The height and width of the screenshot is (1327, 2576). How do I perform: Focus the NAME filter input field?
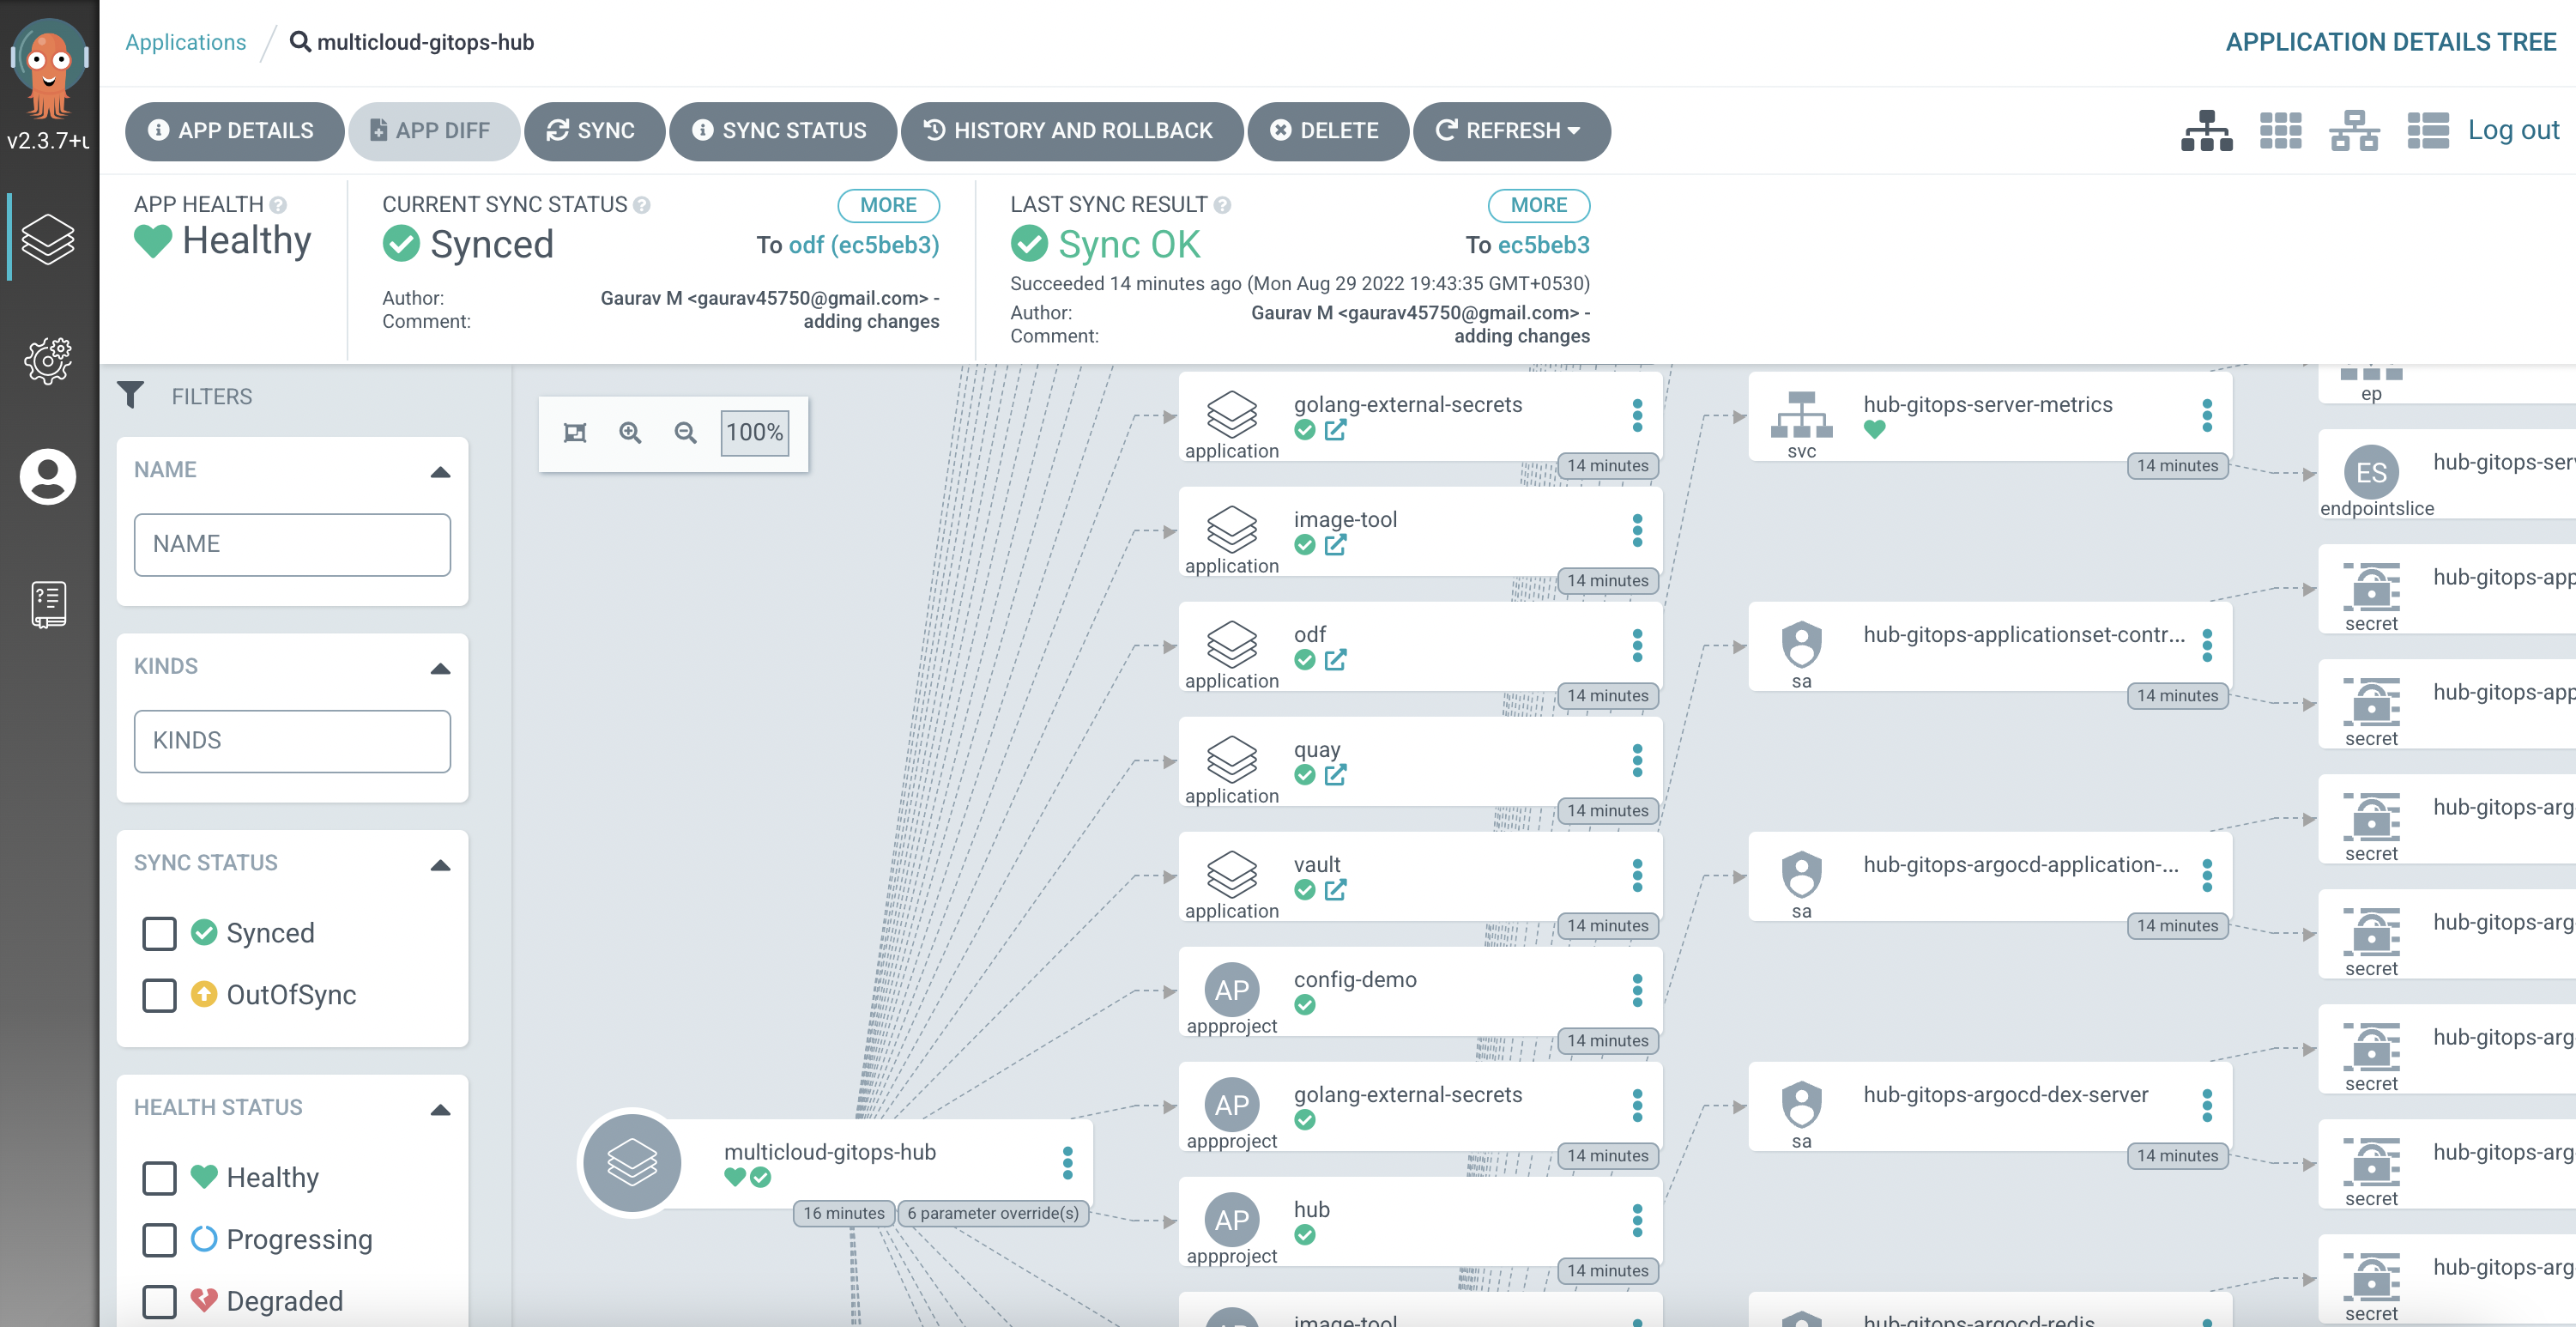point(292,545)
